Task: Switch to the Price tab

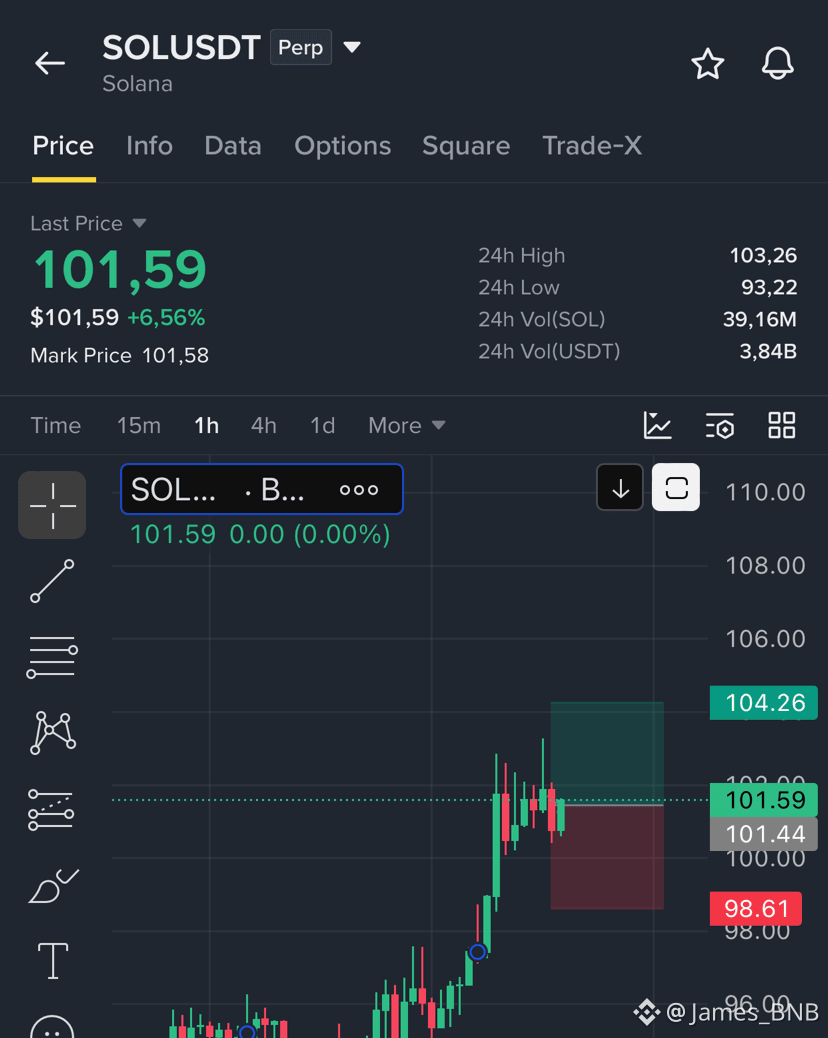Action: [64, 146]
